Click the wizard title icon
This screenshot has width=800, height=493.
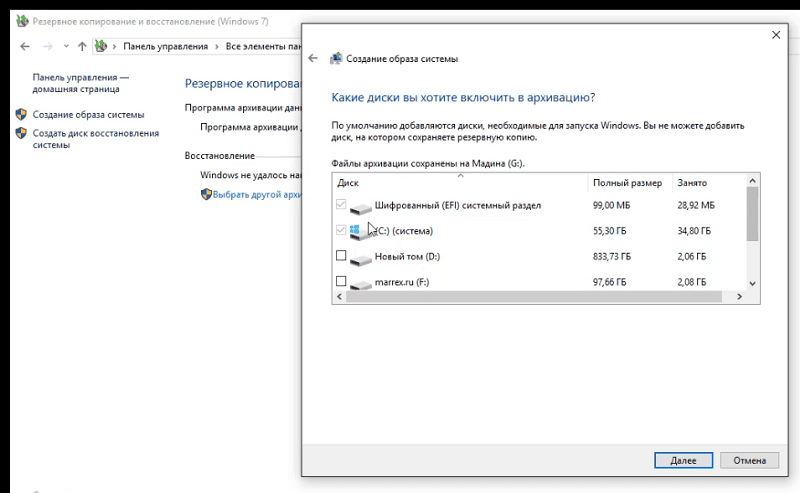[336, 59]
